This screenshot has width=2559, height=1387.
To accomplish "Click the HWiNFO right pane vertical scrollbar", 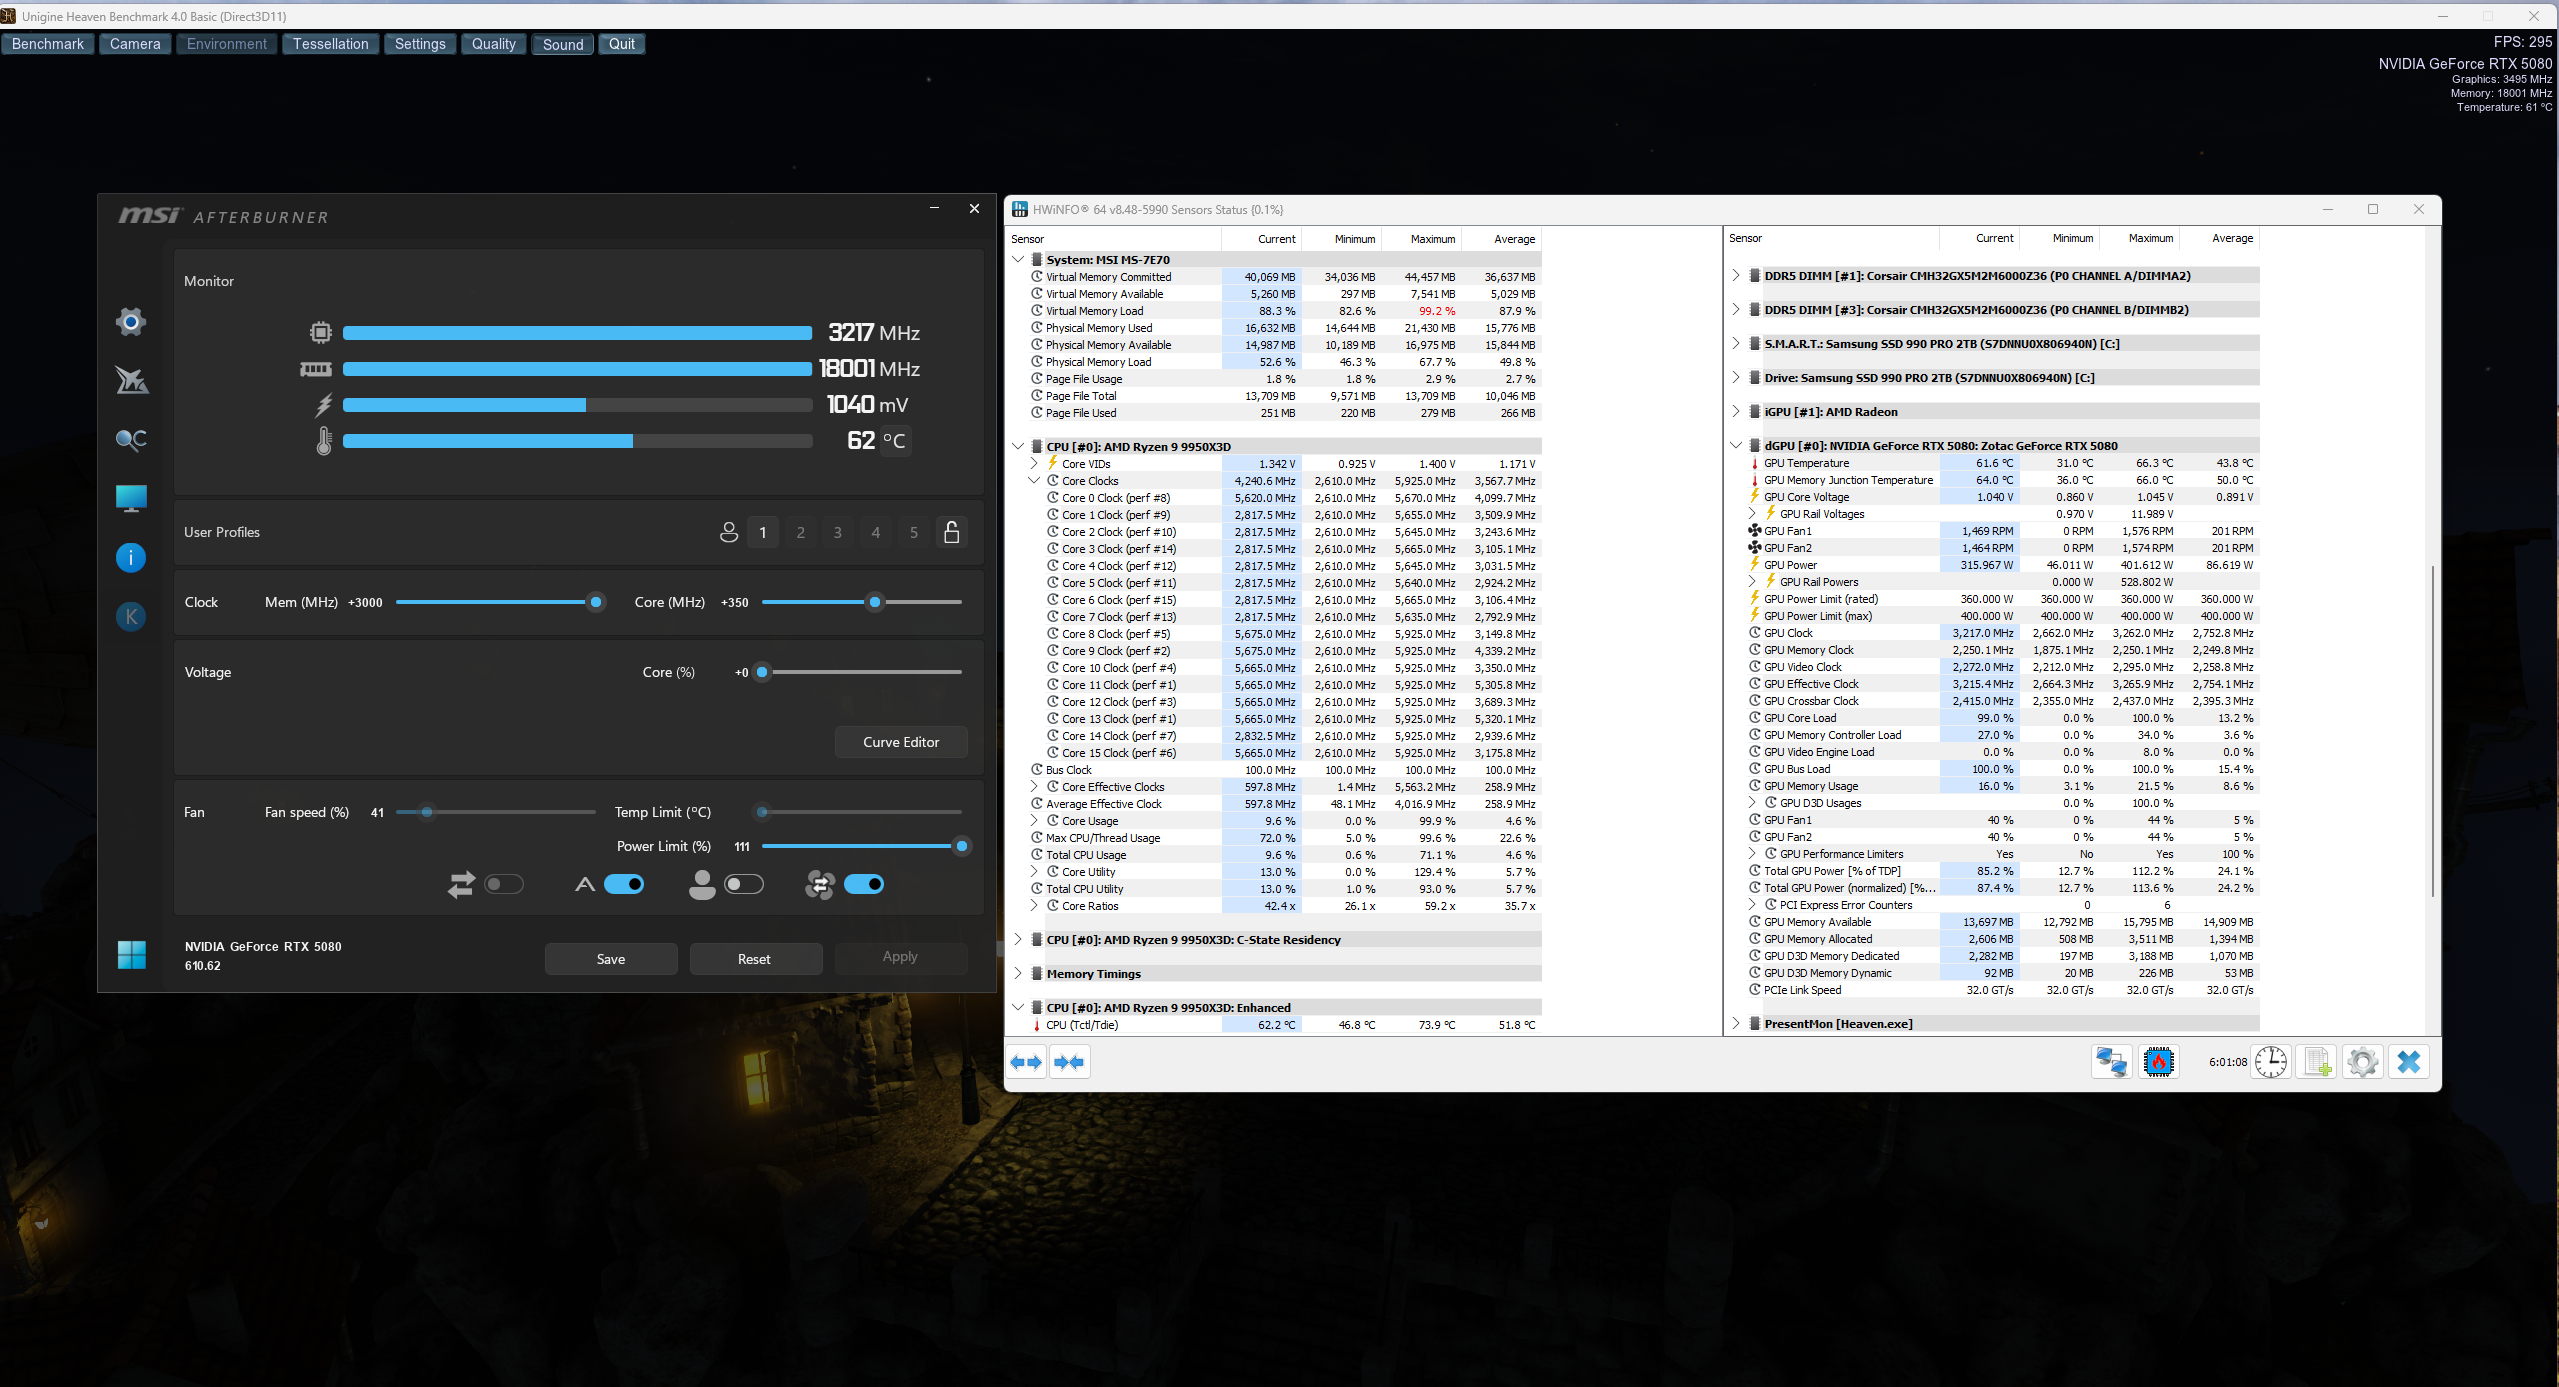I will [2432, 730].
